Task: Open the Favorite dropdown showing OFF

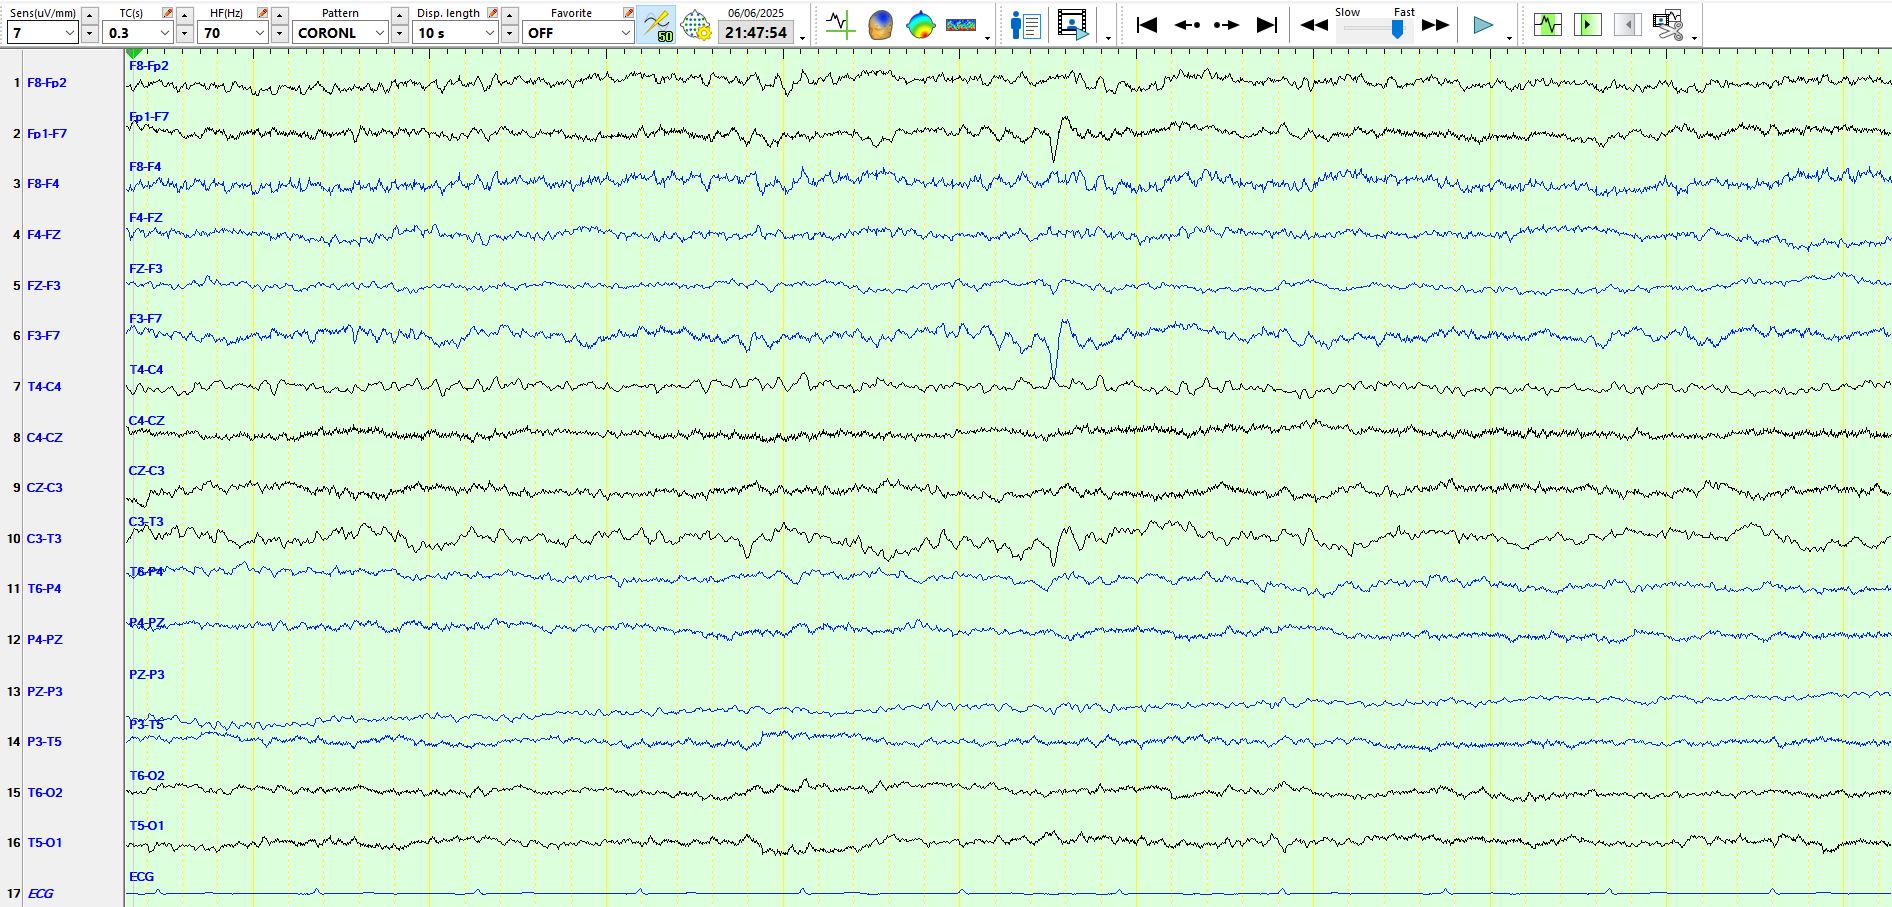Action: point(578,33)
